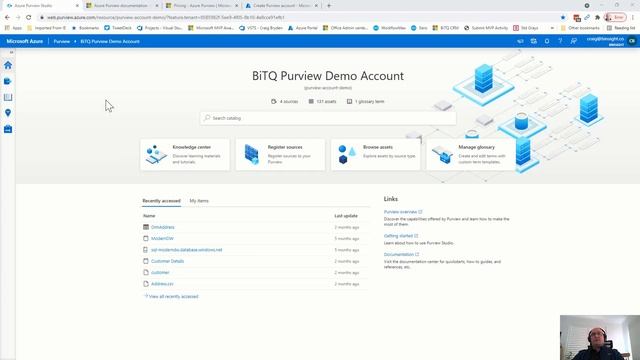Viewport: 640px width, 360px height.
Task: Click the Manage glossary card icon
Action: [442, 154]
